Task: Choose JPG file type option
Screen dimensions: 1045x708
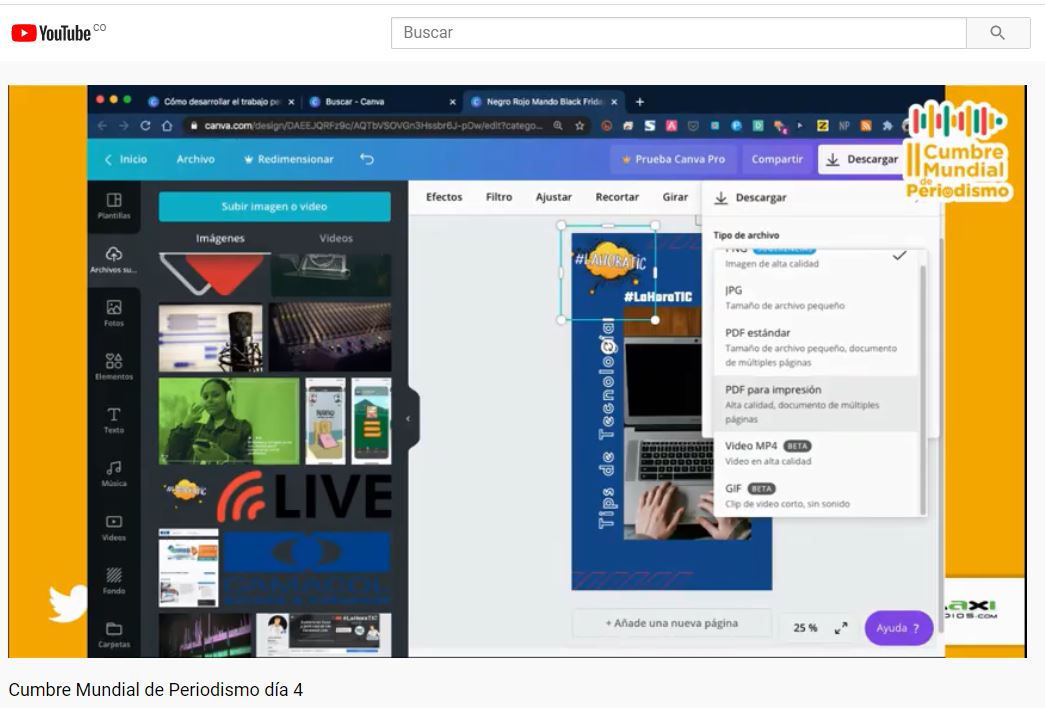Action: 816,297
